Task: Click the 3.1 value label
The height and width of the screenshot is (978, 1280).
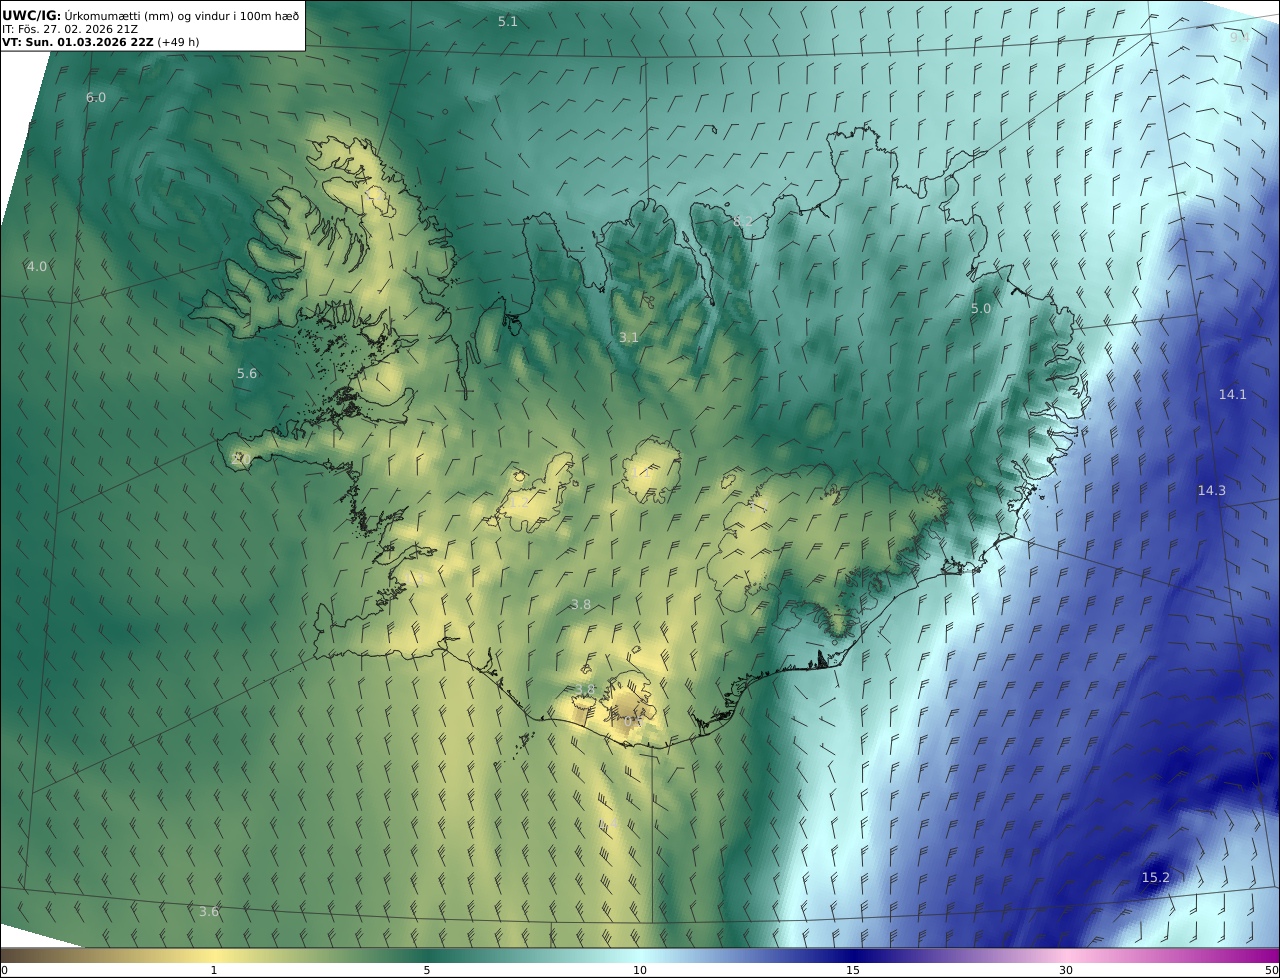Action: 628,337
